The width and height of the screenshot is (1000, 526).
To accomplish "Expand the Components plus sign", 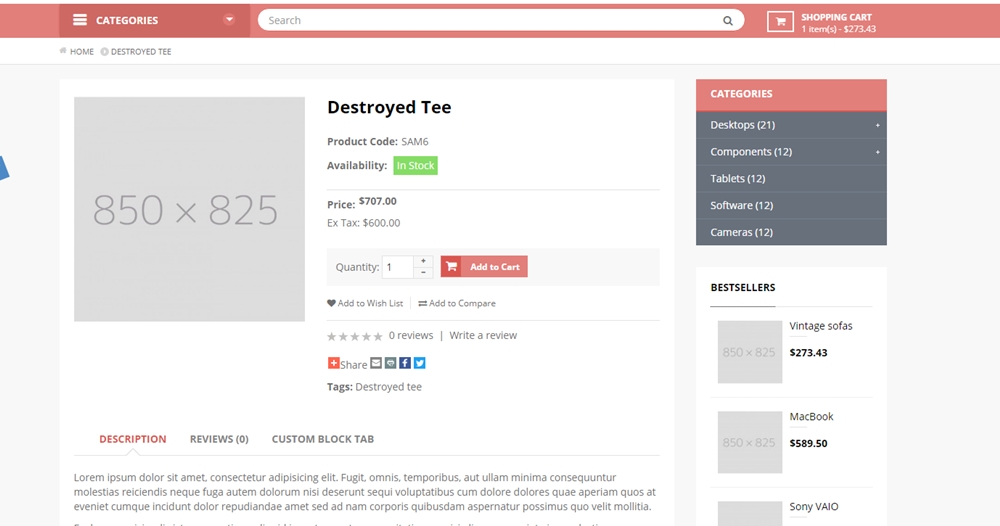I will pos(878,152).
